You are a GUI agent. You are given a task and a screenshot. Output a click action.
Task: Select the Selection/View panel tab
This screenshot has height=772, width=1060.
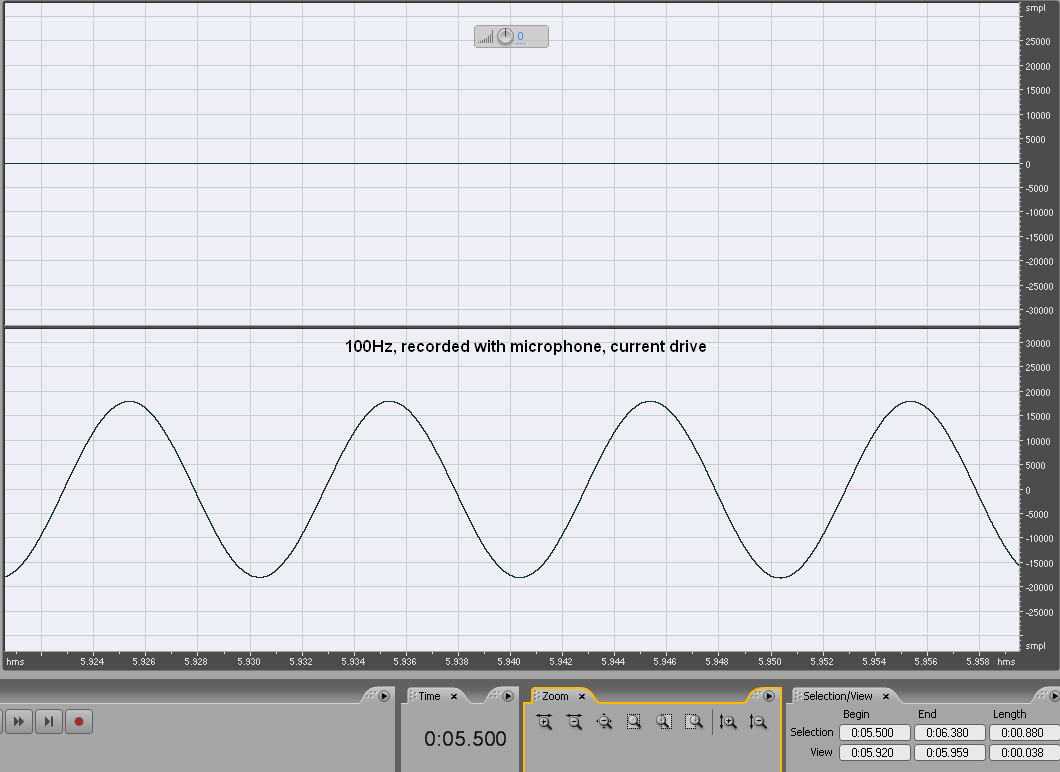838,696
